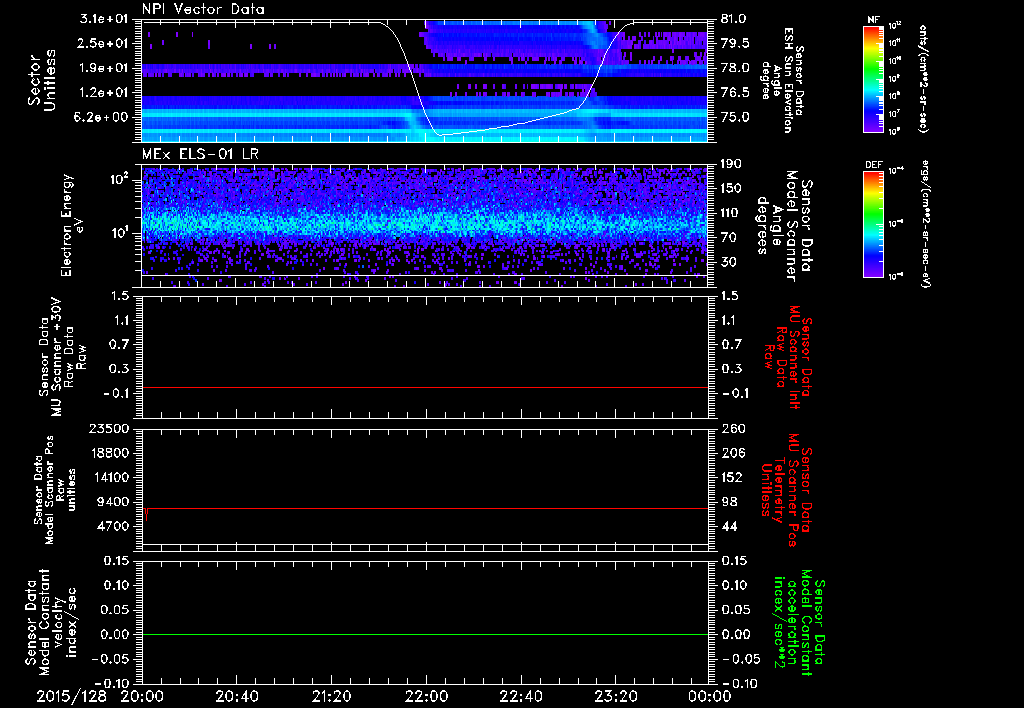
Task: Click the 76.5 sun elevation tick
Action: [x=735, y=93]
